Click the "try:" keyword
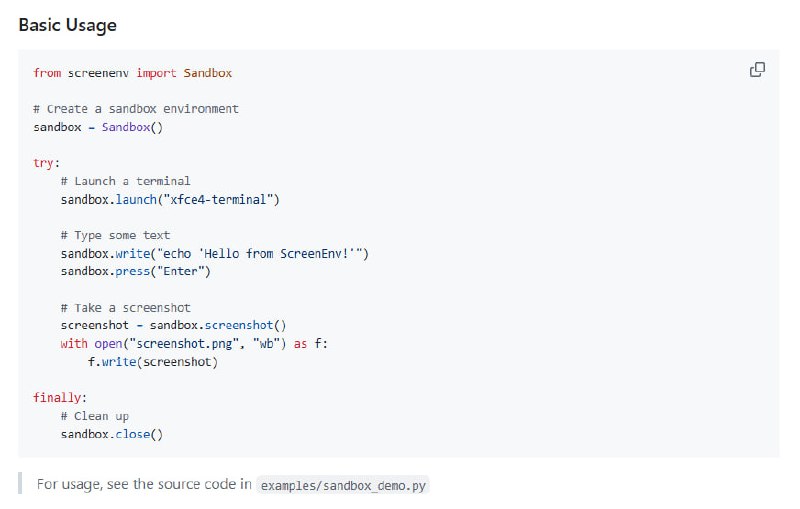The width and height of the screenshot is (800, 509). click(46, 163)
